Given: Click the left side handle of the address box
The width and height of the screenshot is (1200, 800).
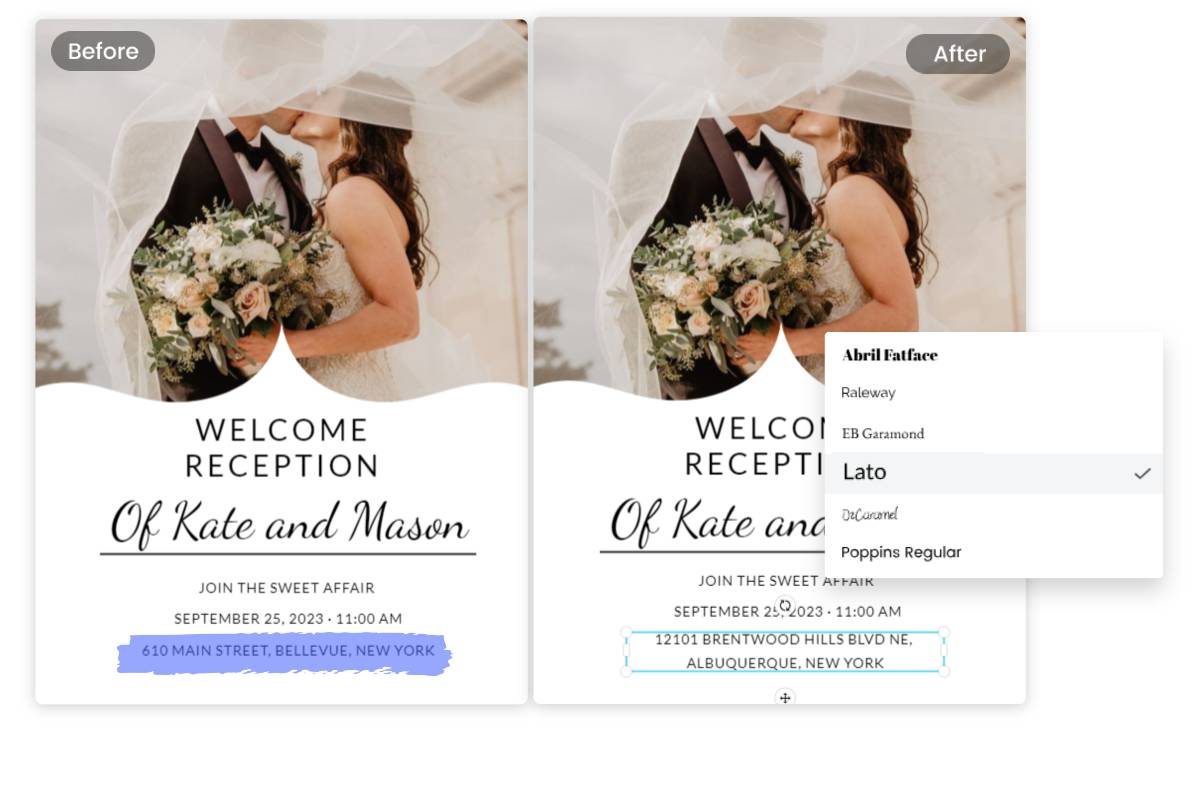Looking at the screenshot, I should click(627, 652).
